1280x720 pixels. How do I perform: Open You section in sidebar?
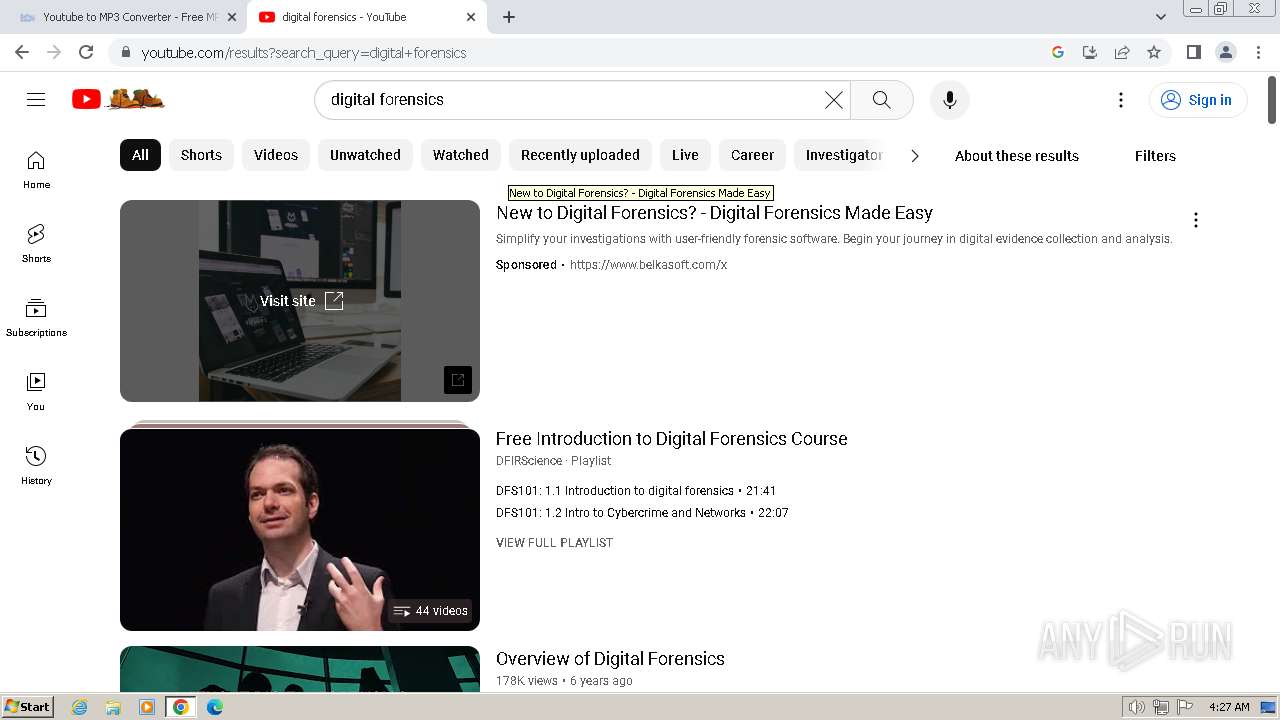pos(36,392)
